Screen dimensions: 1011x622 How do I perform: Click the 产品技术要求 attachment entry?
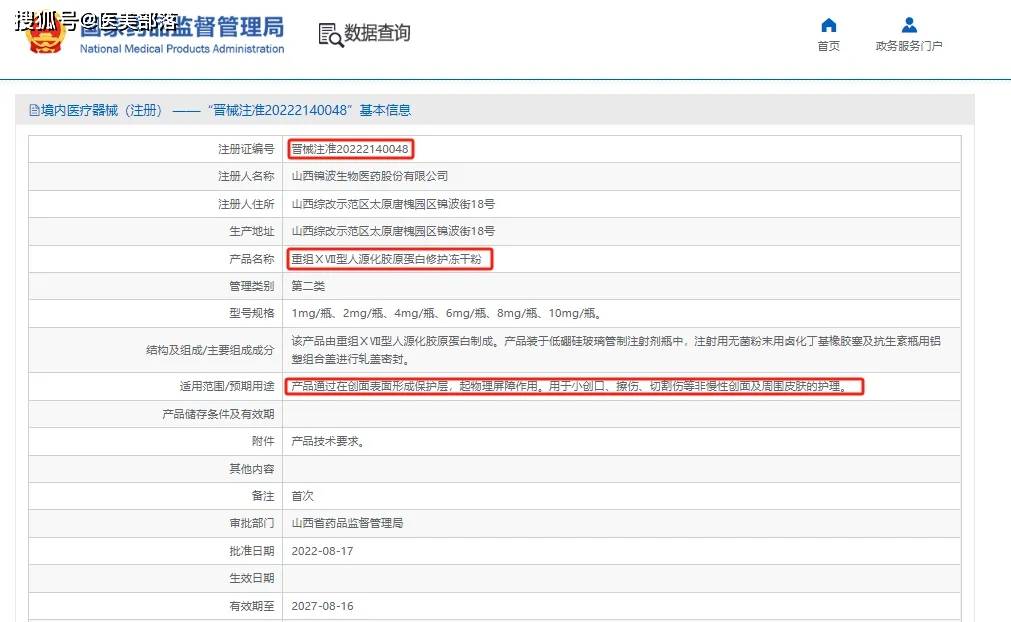coord(327,441)
